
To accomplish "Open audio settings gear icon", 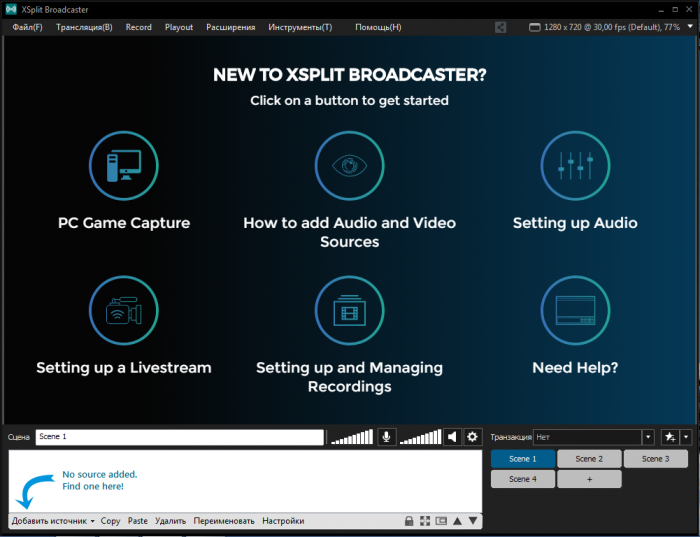I will pyautogui.click(x=473, y=437).
